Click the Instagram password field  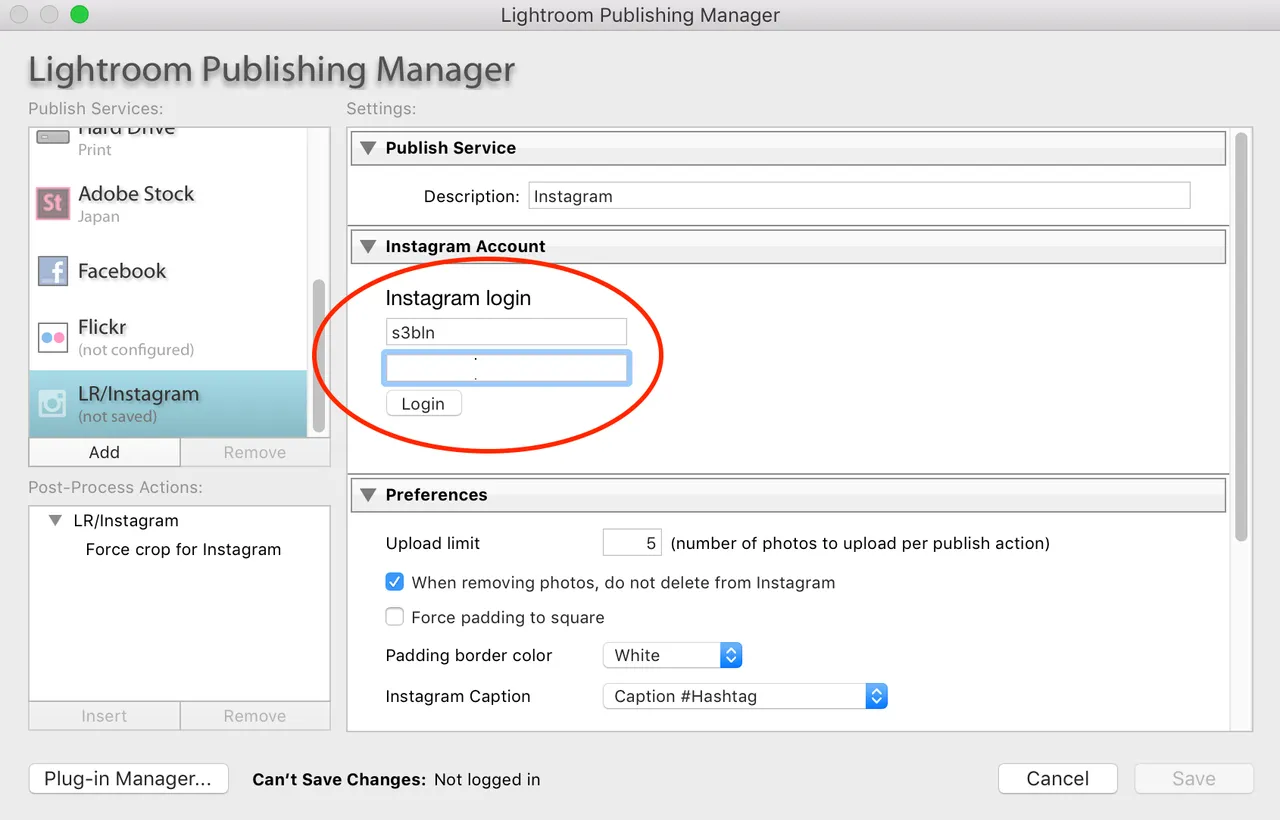pyautogui.click(x=506, y=368)
